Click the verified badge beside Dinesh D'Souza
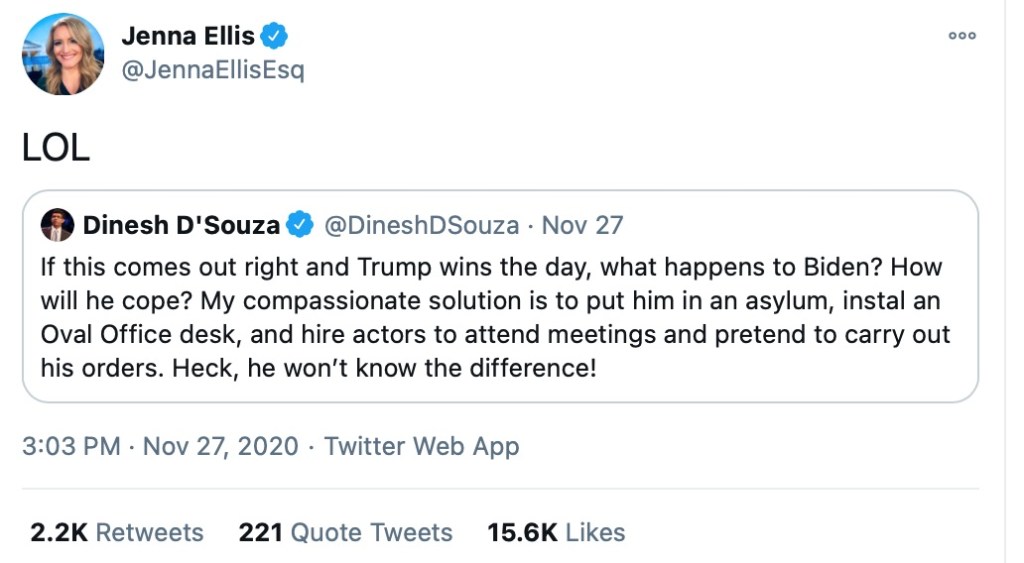The width and height of the screenshot is (1024, 563). [x=300, y=225]
